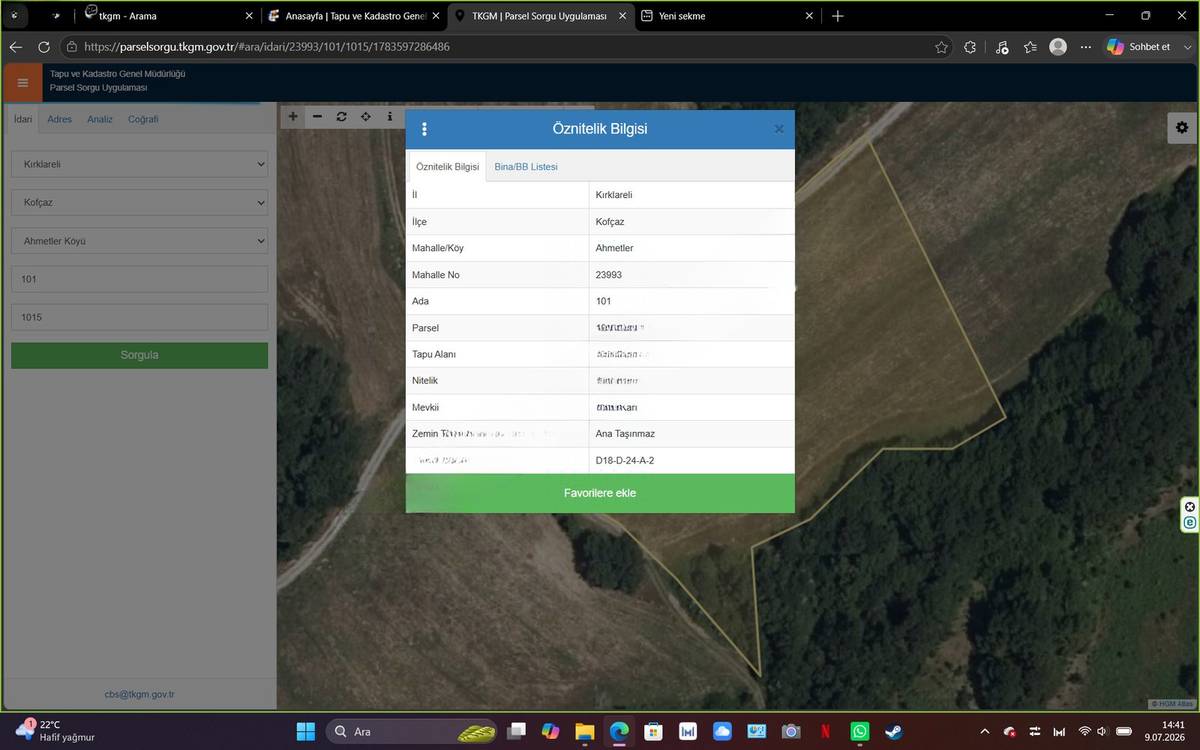Open the browser profile avatar
This screenshot has height=750, width=1200.
coord(1058,47)
